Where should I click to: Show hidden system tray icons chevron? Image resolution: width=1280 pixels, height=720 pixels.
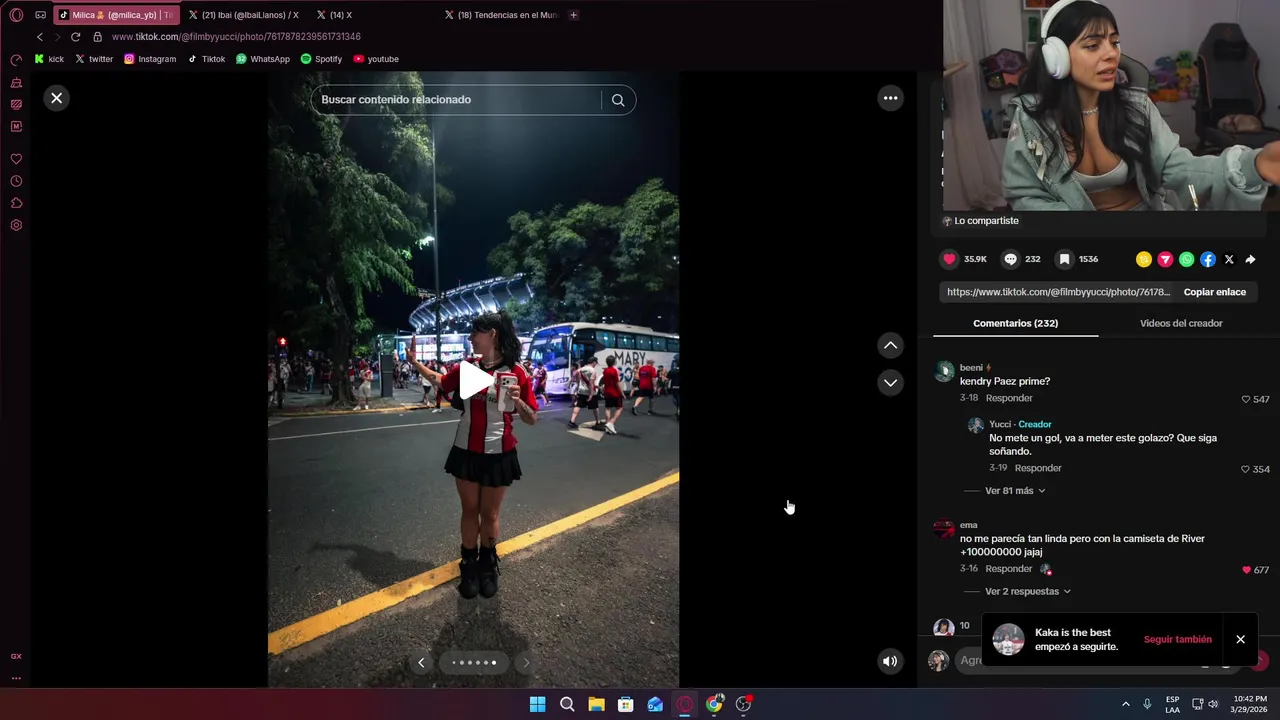click(1126, 704)
